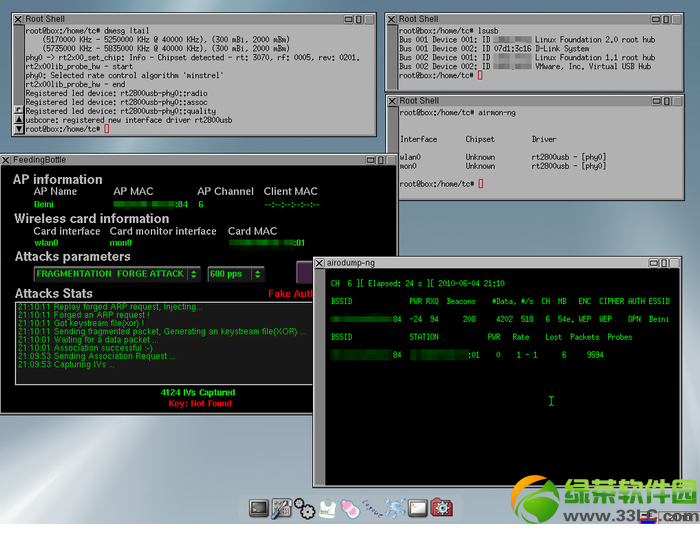Click 'usbcore: registered new interface driver rt2800usb' line

[x=129, y=120]
